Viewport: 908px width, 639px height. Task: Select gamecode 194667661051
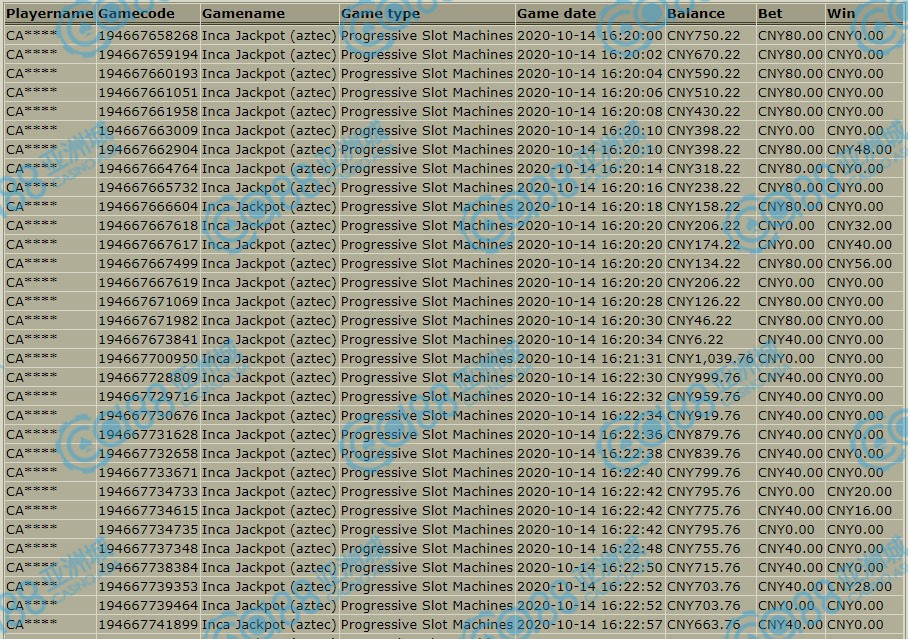click(148, 93)
